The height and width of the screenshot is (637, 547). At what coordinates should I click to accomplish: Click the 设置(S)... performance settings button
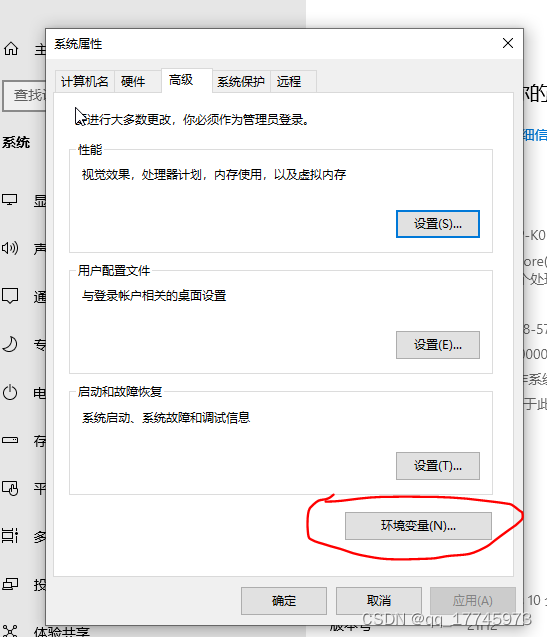438,224
